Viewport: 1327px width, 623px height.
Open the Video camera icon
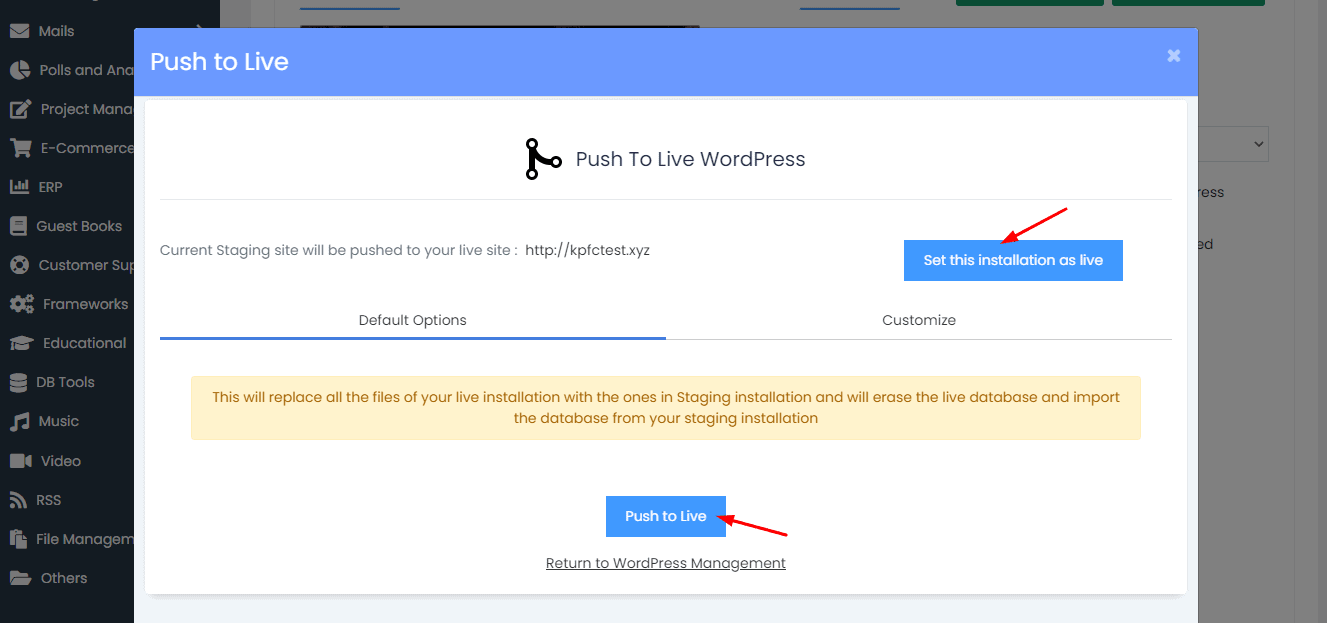20,461
